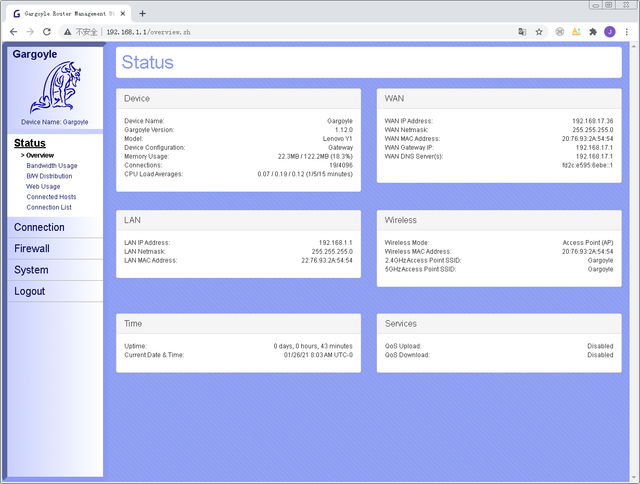Click Wireless Mode value Access Point (AP)
Image resolution: width=640 pixels, height=484 pixels.
point(588,243)
